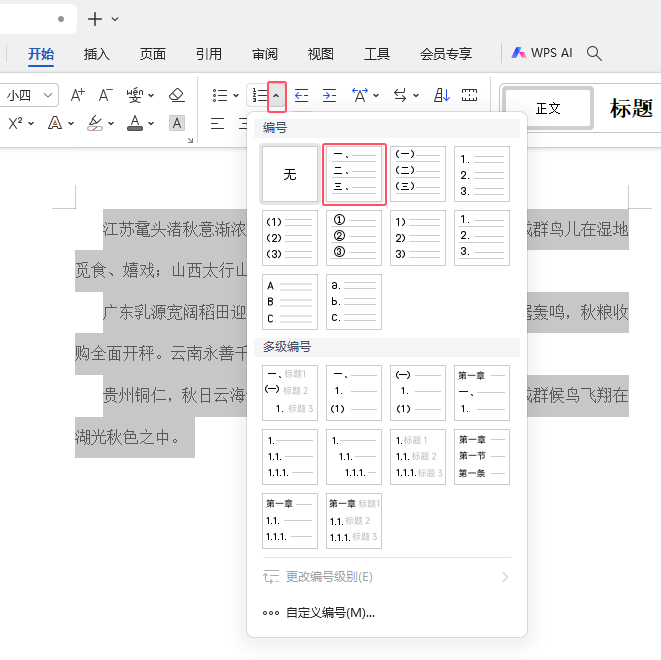This screenshot has height=660, width=661.
Task: Switch to the 工具 tab
Action: tap(377, 54)
